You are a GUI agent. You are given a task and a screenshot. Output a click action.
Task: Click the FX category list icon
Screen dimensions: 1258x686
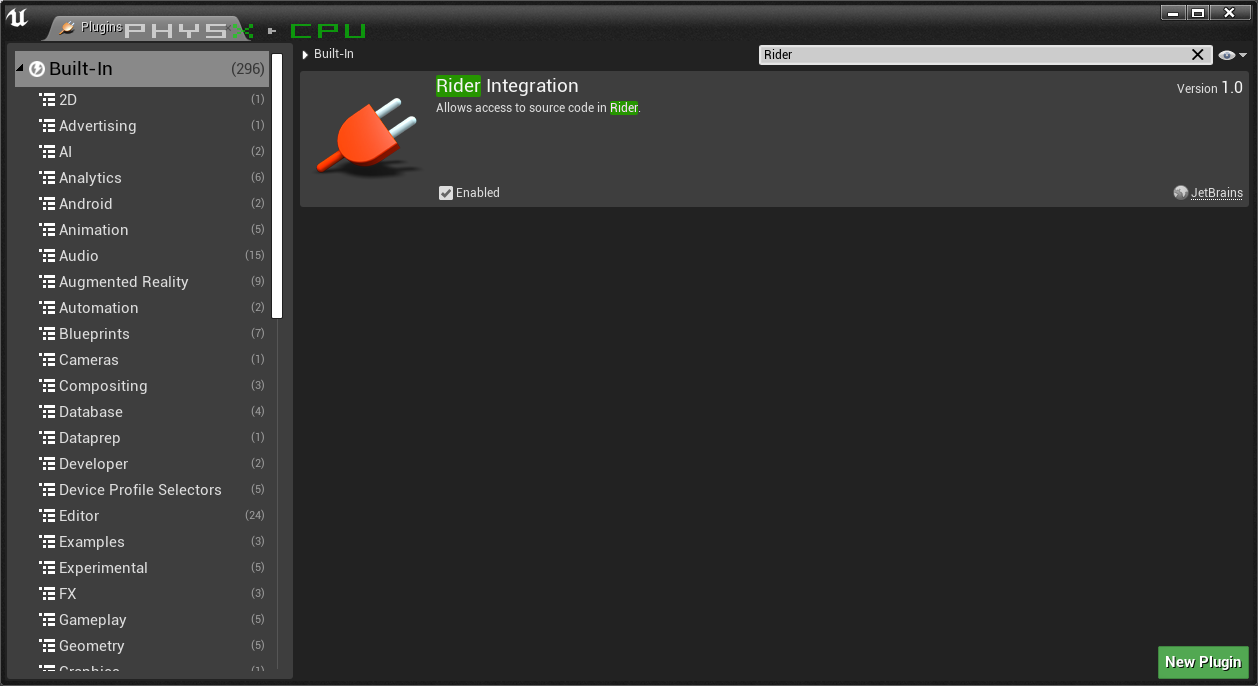pos(47,594)
